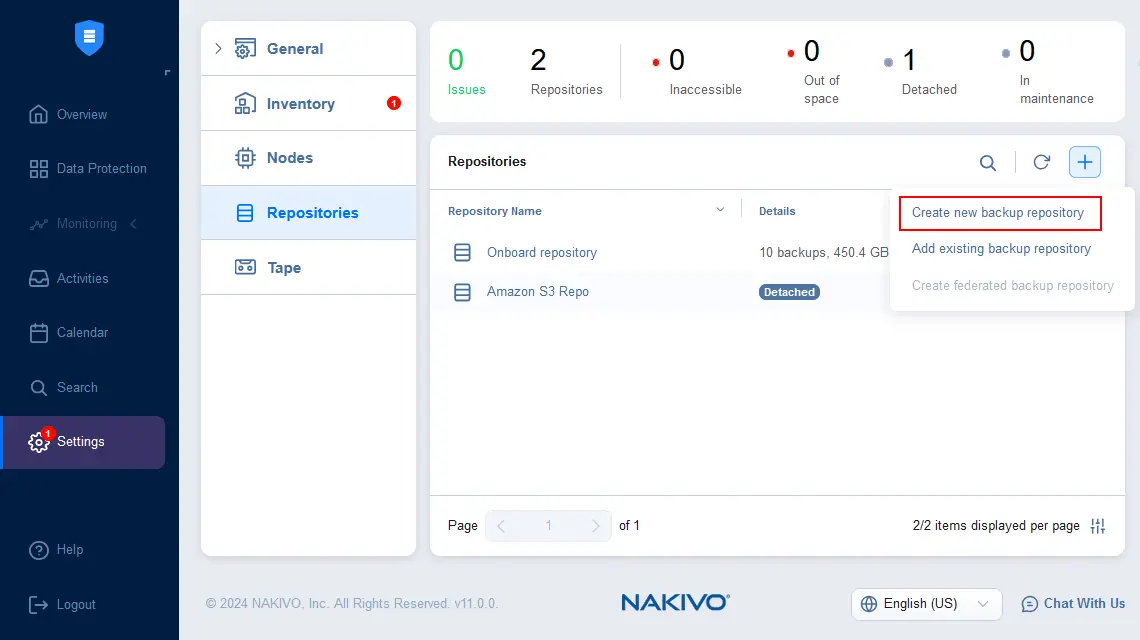Click the 2/2 items displayed per page text
This screenshot has height=640, width=1140.
[x=996, y=526]
